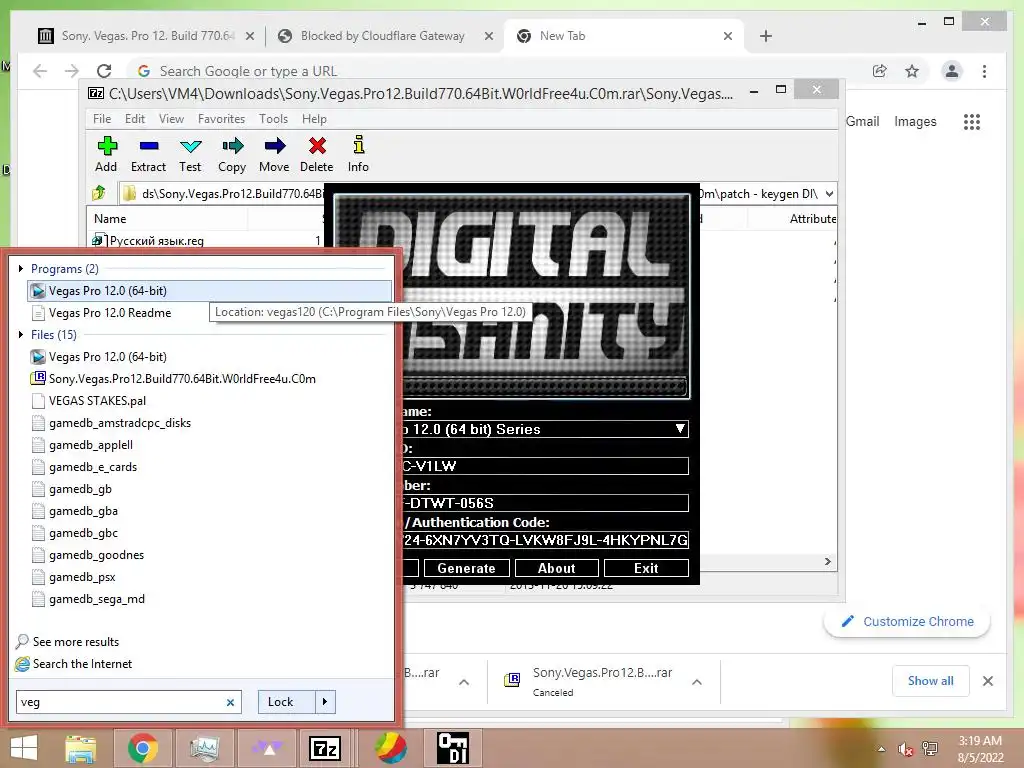This screenshot has width=1024, height=768.
Task: Click Exit button in keygen
Action: [646, 568]
